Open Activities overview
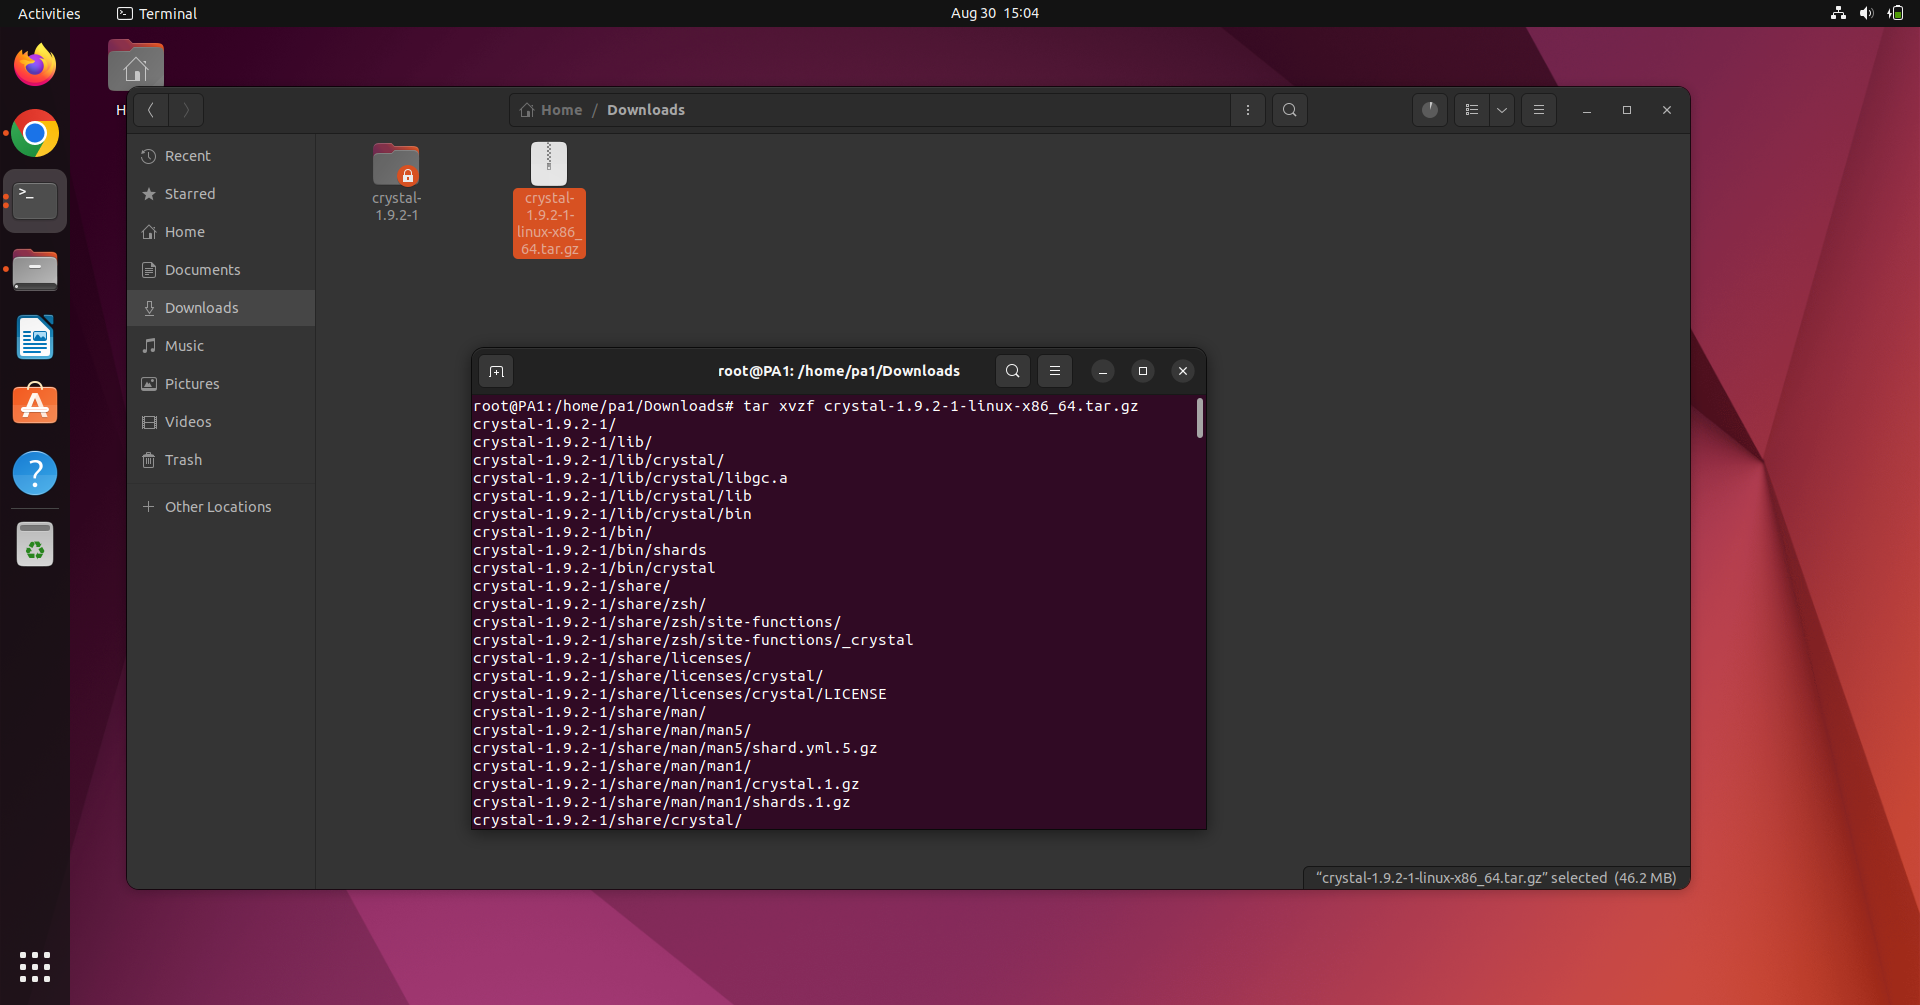 [49, 13]
